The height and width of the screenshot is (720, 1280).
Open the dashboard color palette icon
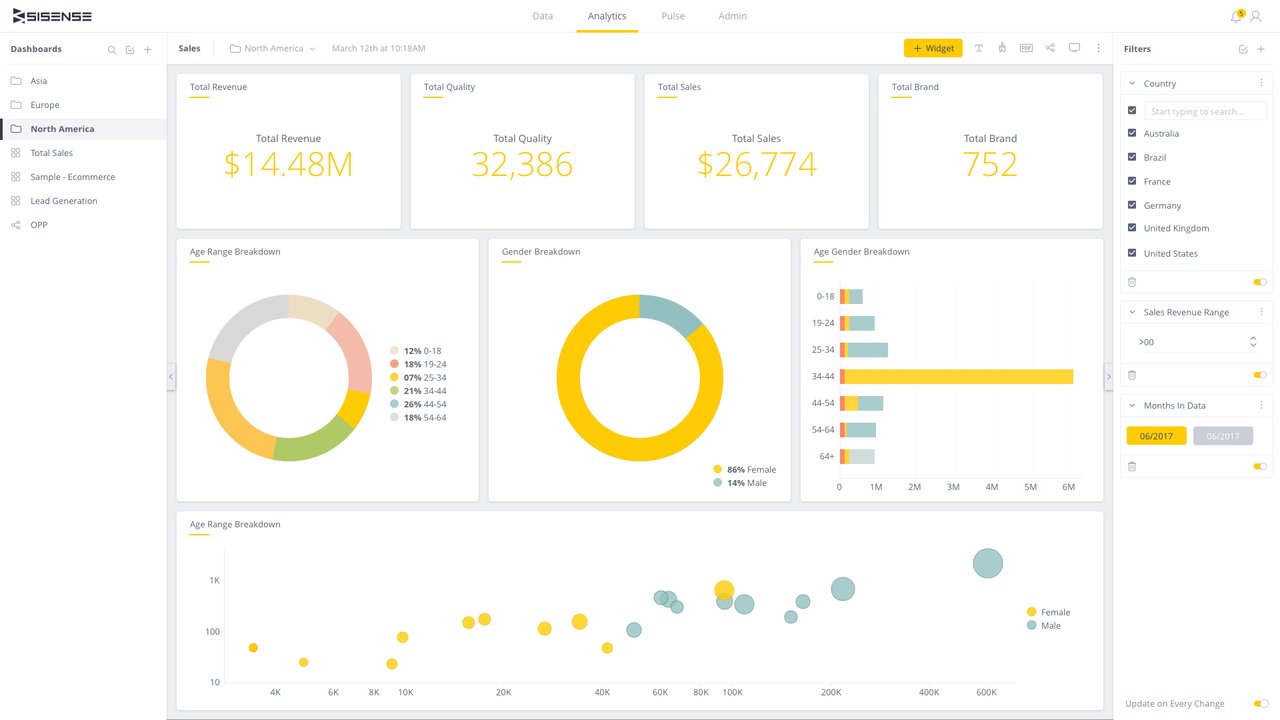(x=1002, y=48)
